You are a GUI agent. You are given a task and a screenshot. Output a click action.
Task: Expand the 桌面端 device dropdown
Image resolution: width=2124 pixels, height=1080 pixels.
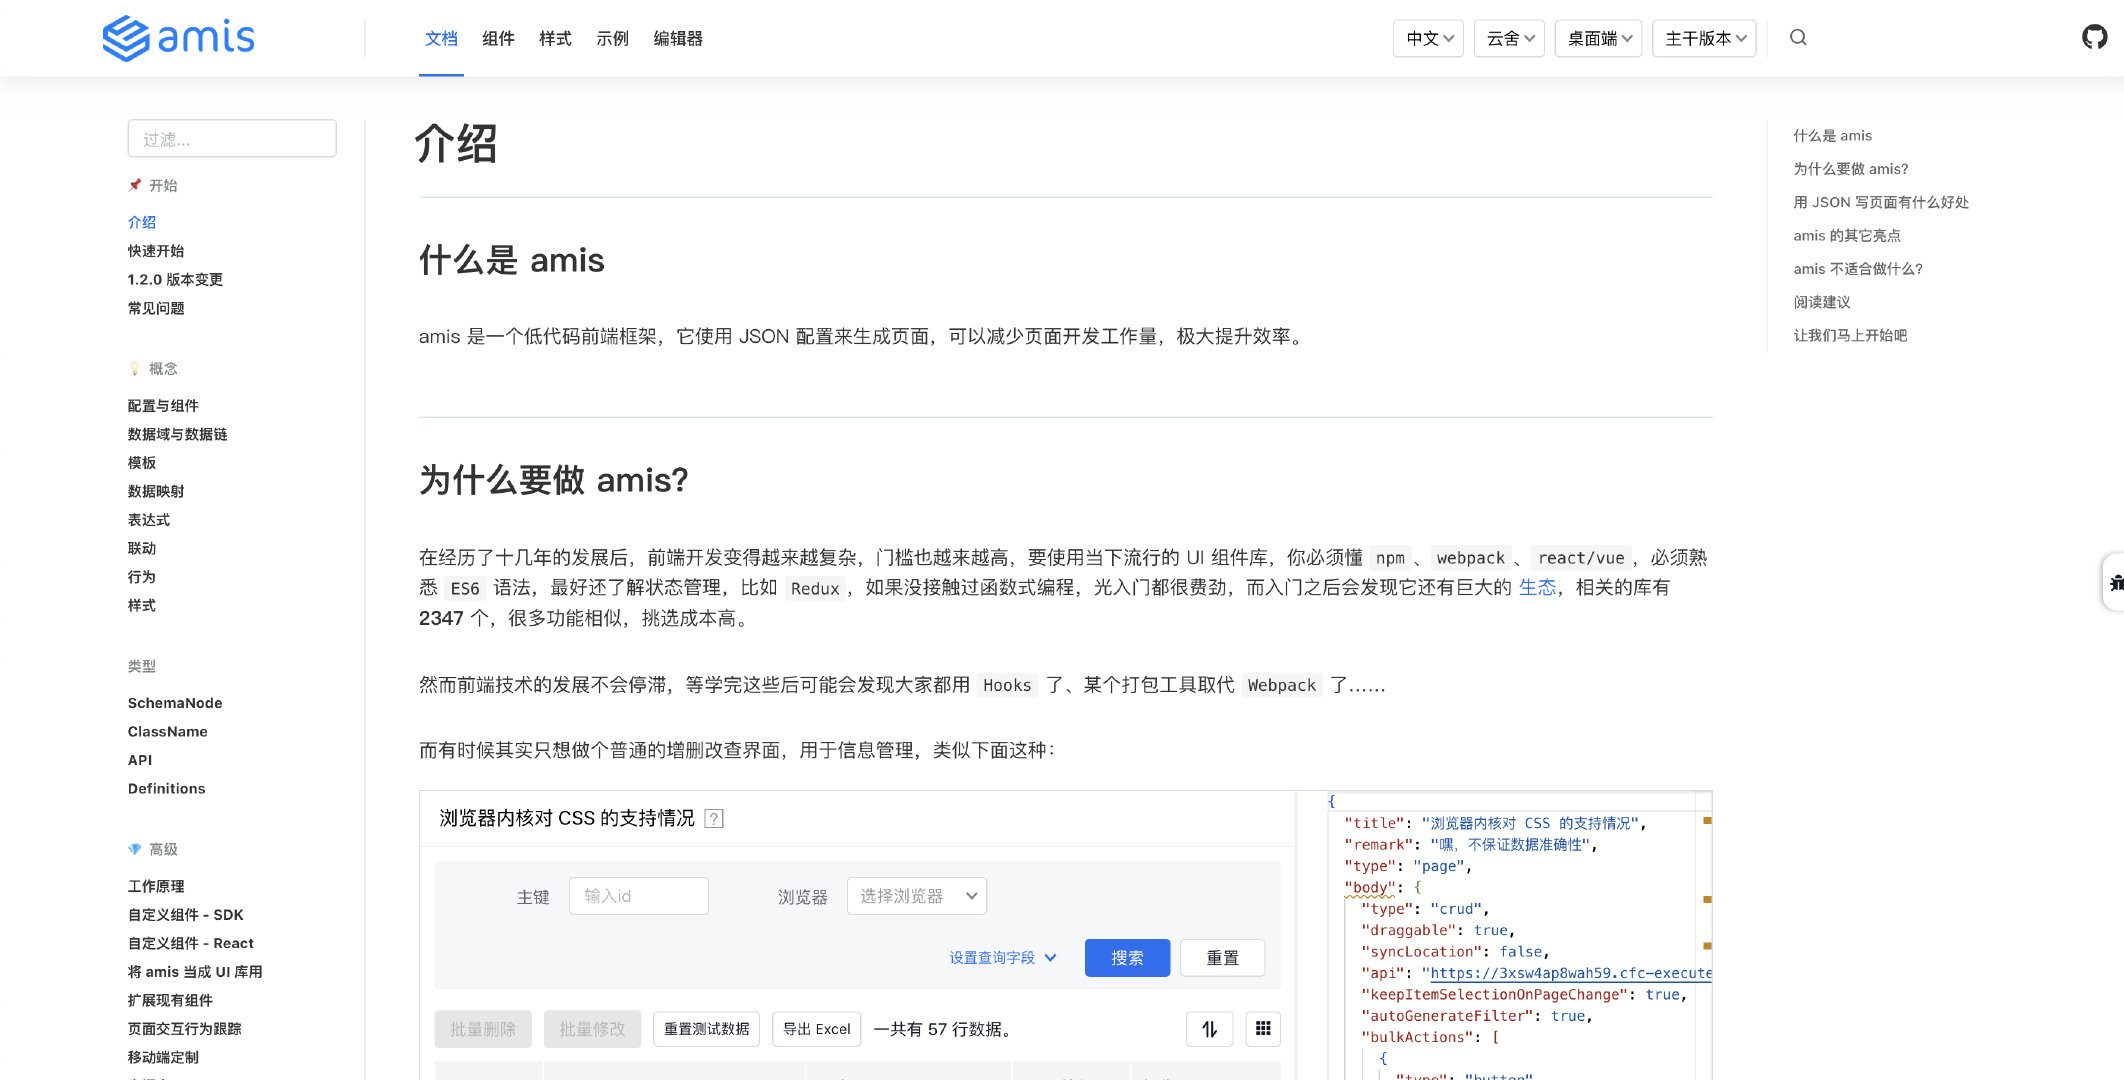(x=1598, y=38)
